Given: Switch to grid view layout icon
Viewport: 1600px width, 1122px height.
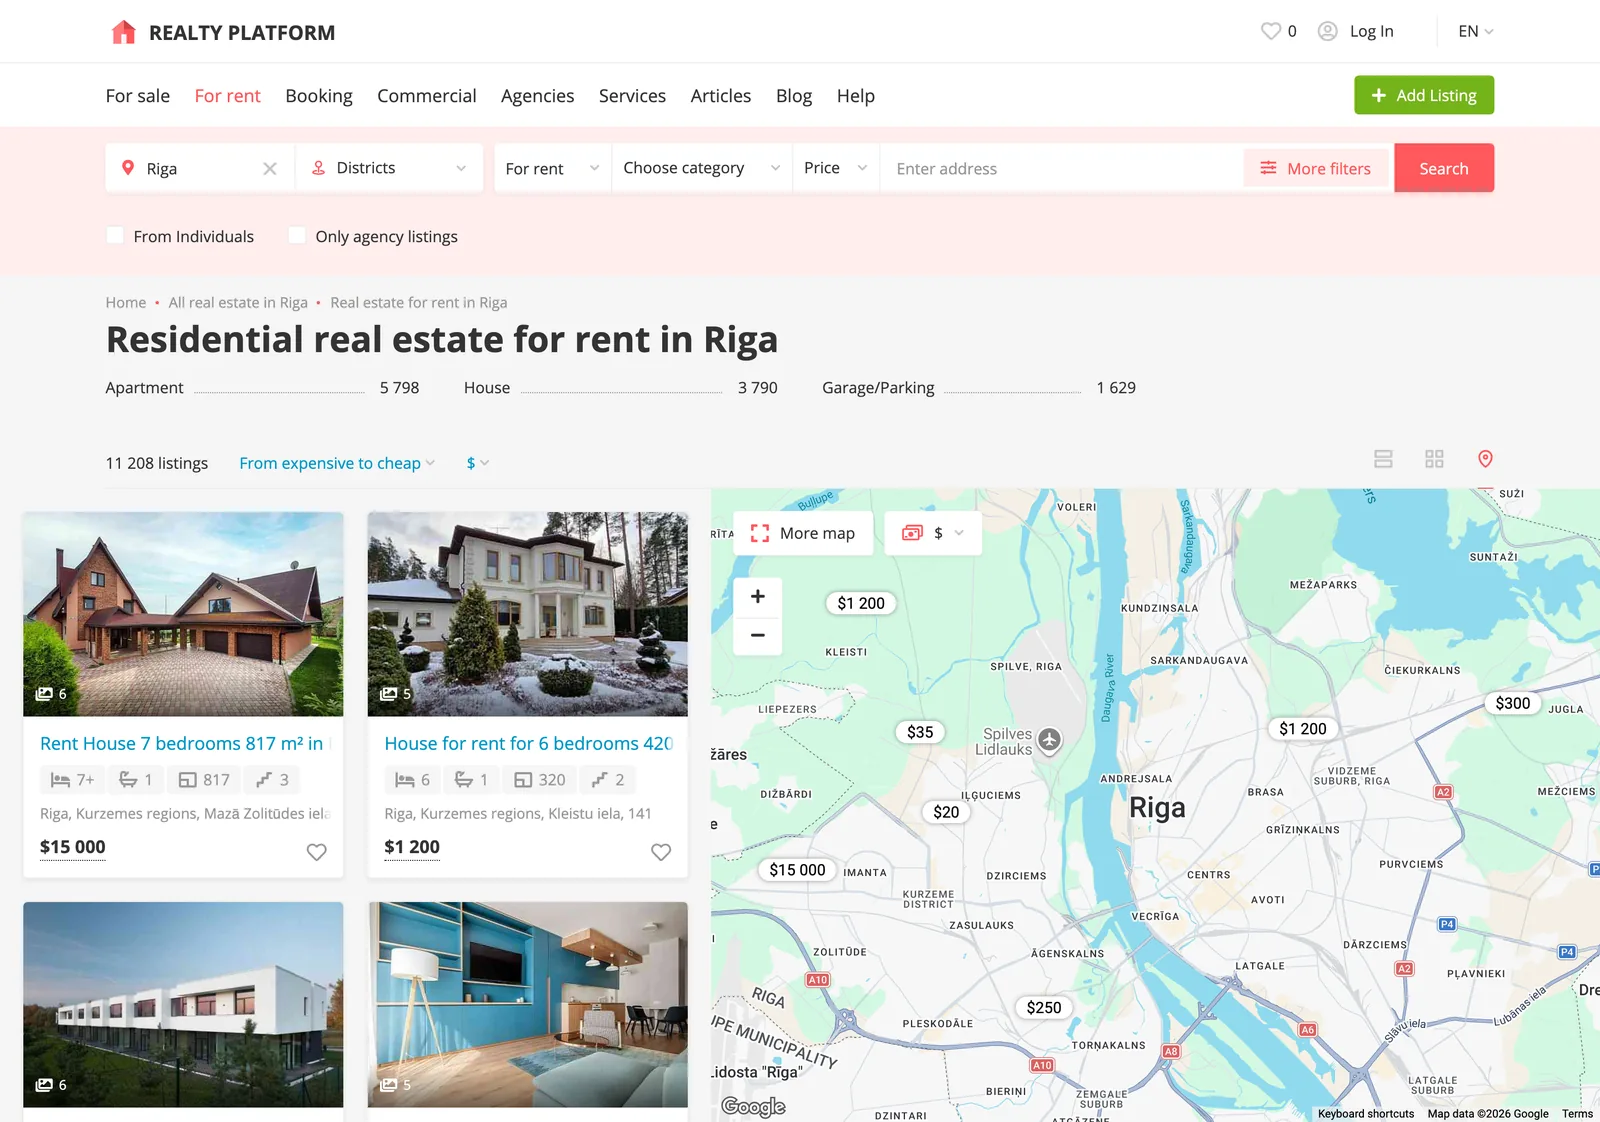Looking at the screenshot, I should pyautogui.click(x=1434, y=459).
